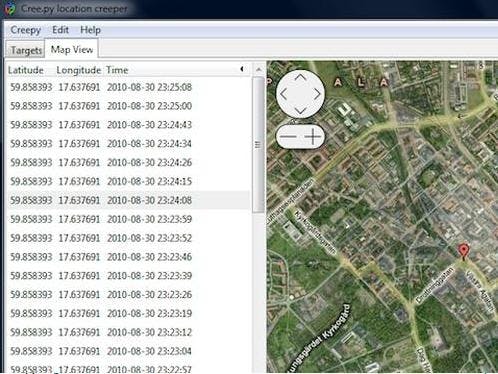Image resolution: width=498 pixels, height=374 pixels.
Task: Select the 23:25:08 location entry
Action: click(x=128, y=87)
